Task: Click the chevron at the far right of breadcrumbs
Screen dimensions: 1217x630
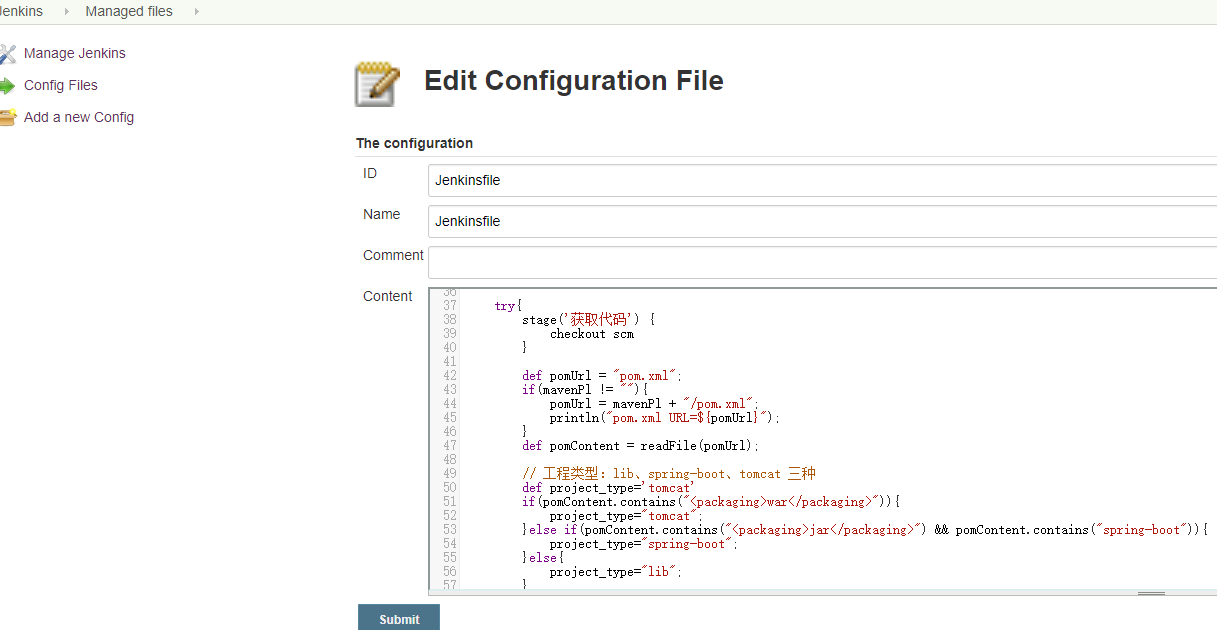Action: [198, 11]
